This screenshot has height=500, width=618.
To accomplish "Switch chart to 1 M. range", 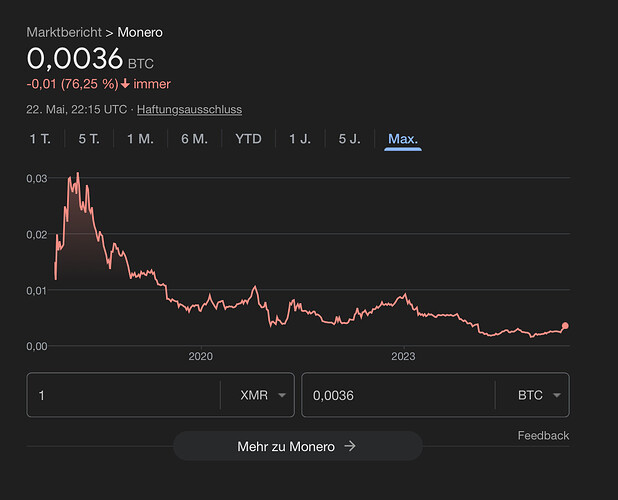I will [x=140, y=139].
